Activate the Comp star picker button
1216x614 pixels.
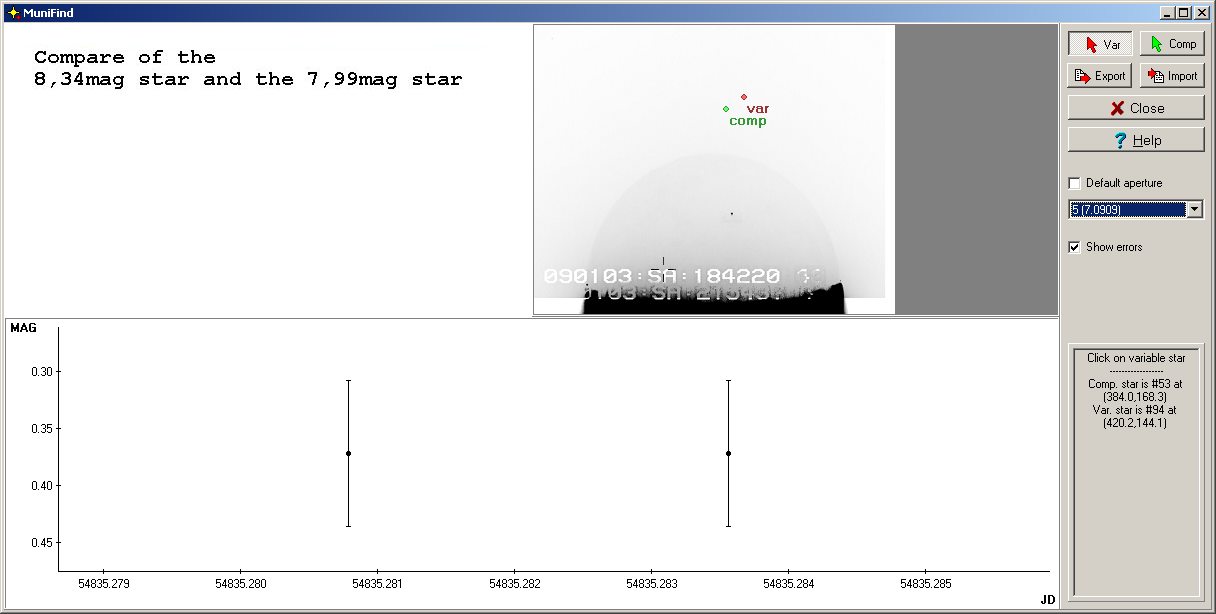click(1172, 44)
